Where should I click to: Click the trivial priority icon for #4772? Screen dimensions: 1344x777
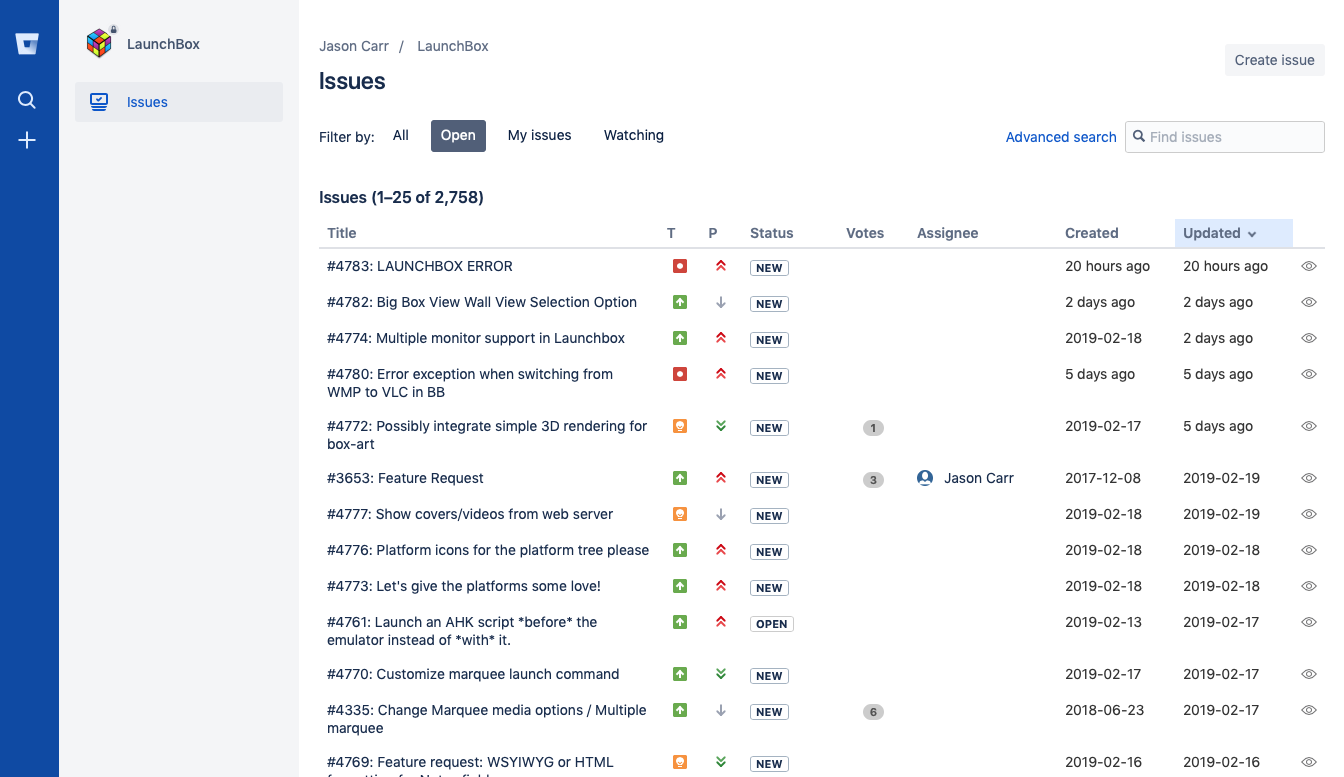721,426
